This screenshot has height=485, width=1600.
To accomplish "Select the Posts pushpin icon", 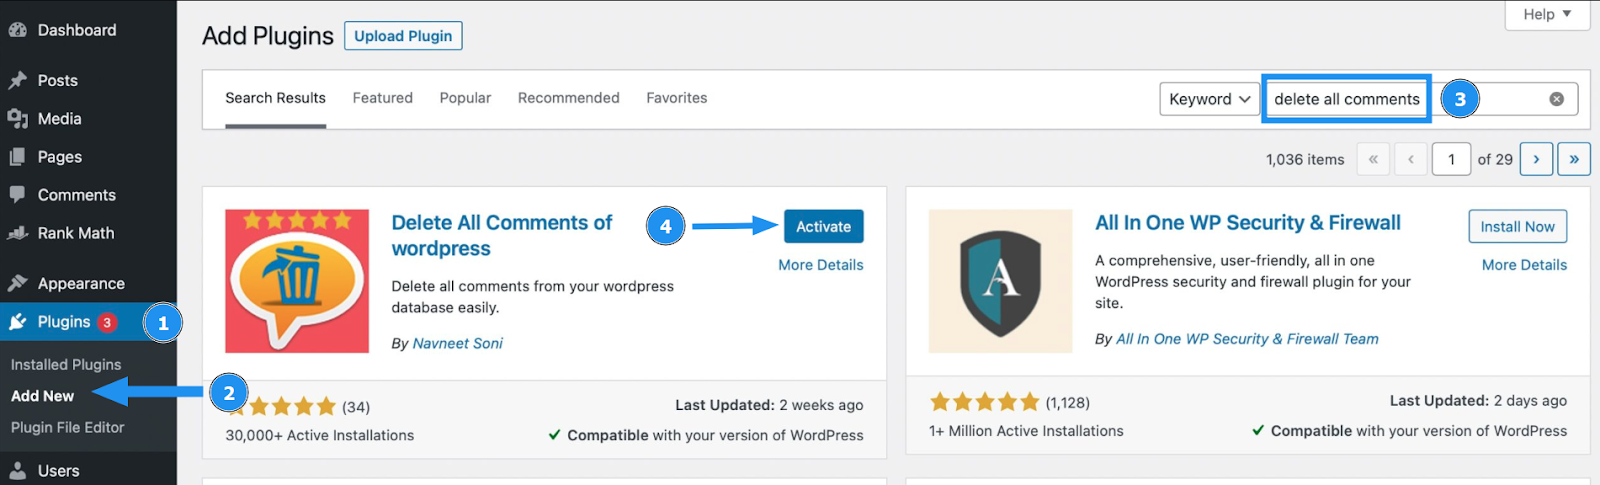I will coord(17,80).
